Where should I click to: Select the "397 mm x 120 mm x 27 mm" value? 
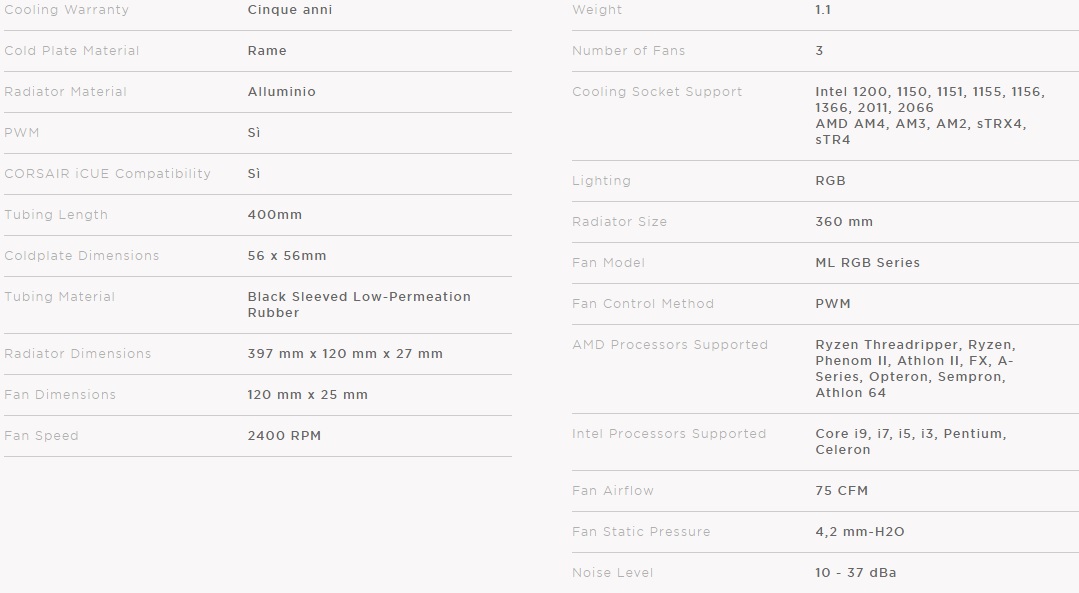(345, 354)
